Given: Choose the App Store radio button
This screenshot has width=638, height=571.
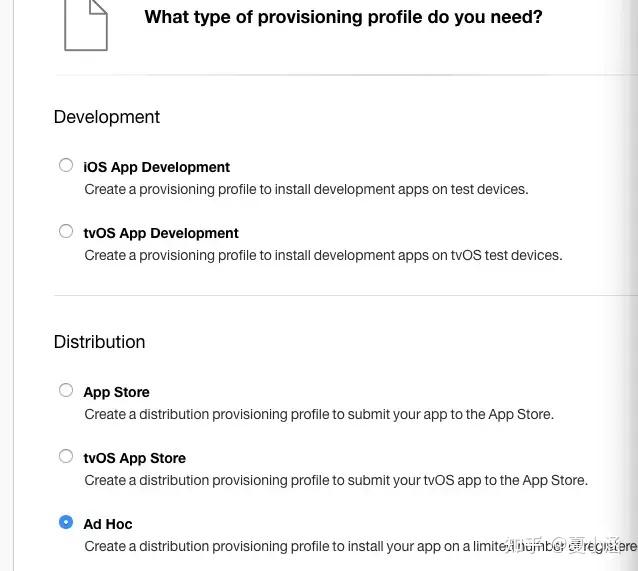Looking at the screenshot, I should point(66,390).
